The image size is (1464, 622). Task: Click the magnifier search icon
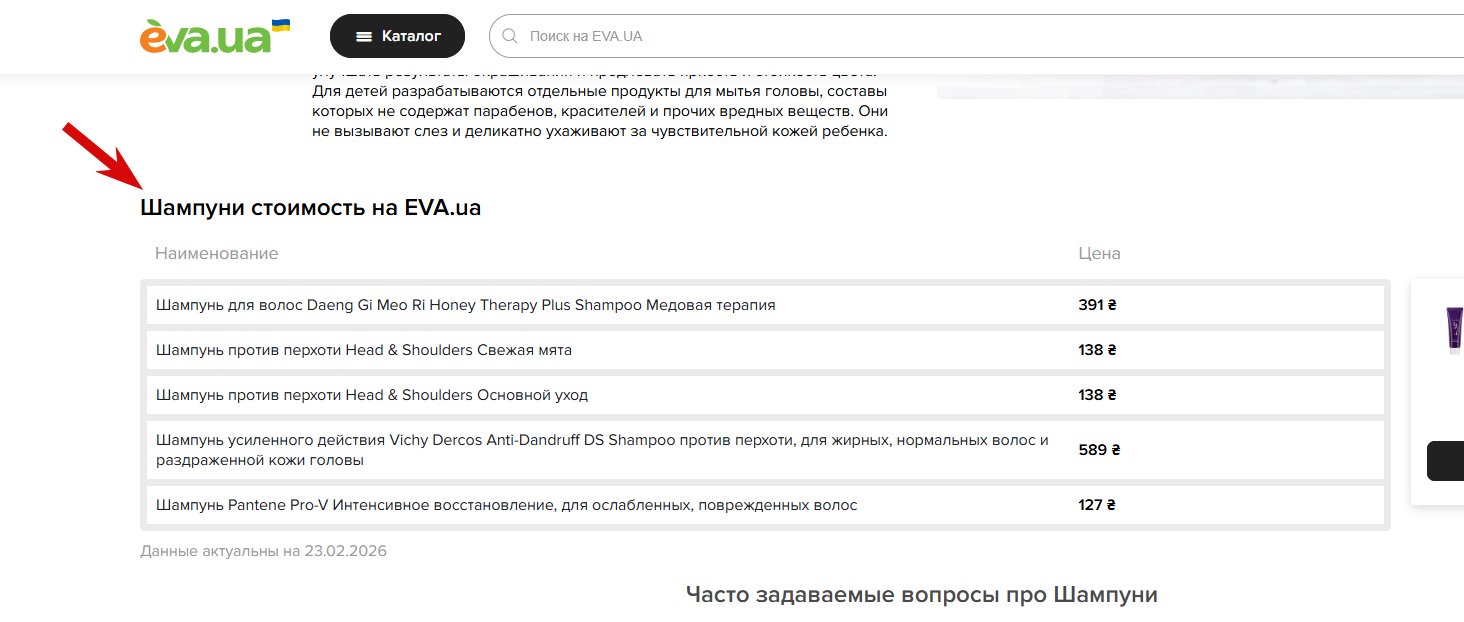(510, 36)
